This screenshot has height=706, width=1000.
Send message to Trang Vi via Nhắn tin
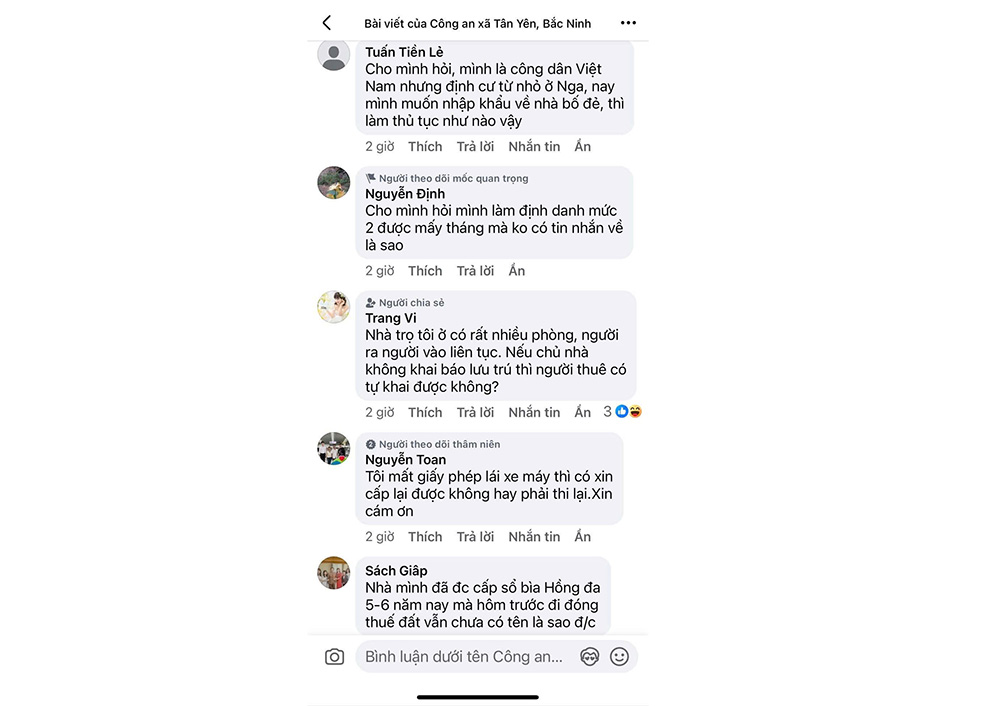coord(534,413)
